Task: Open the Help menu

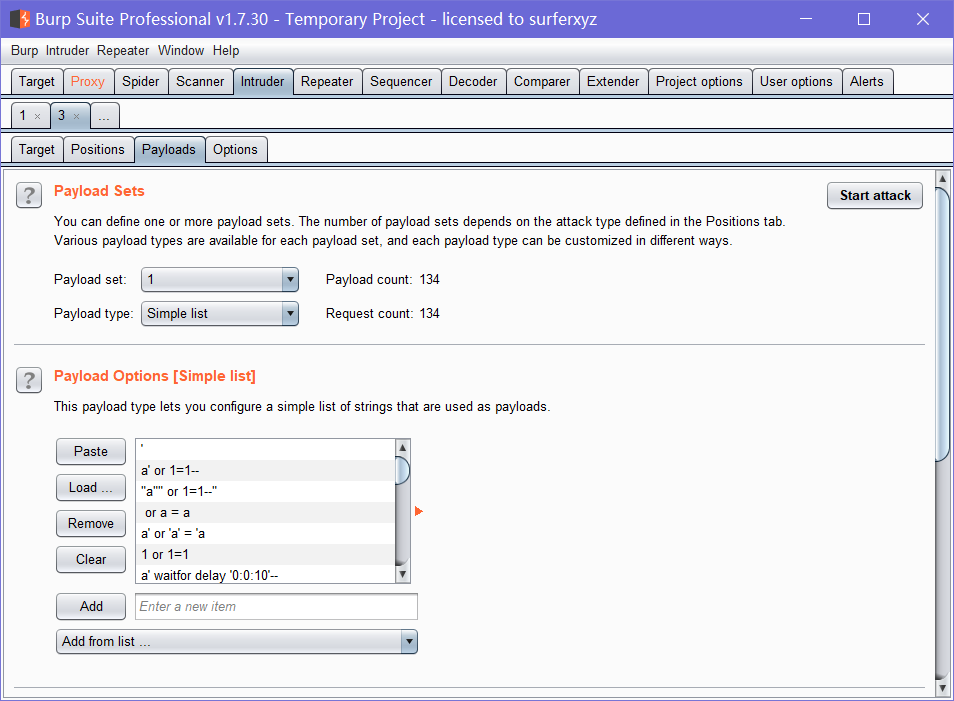Action: coord(226,51)
